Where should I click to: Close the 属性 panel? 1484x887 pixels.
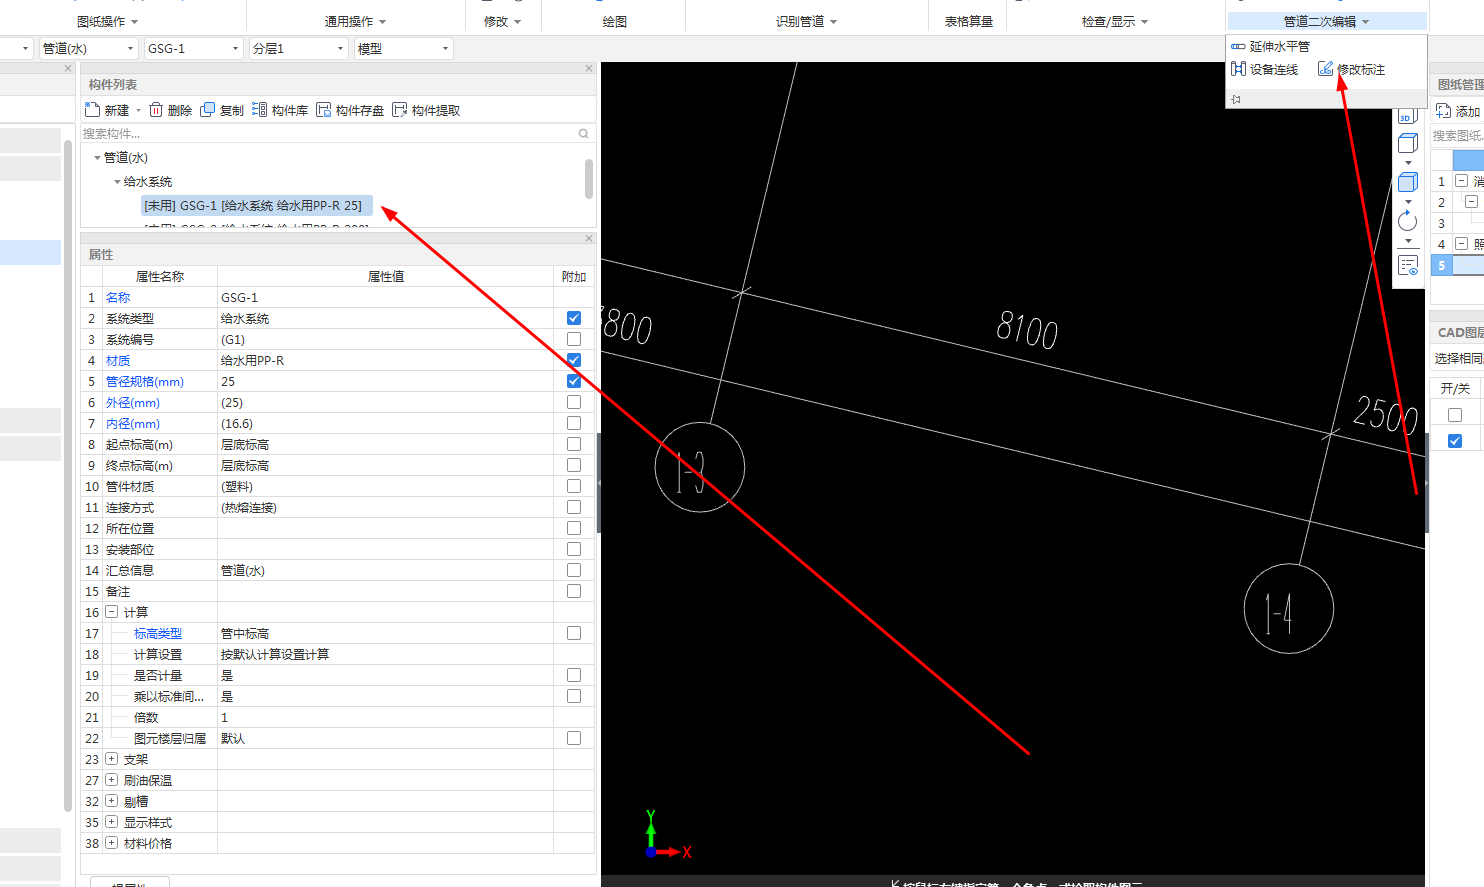589,238
